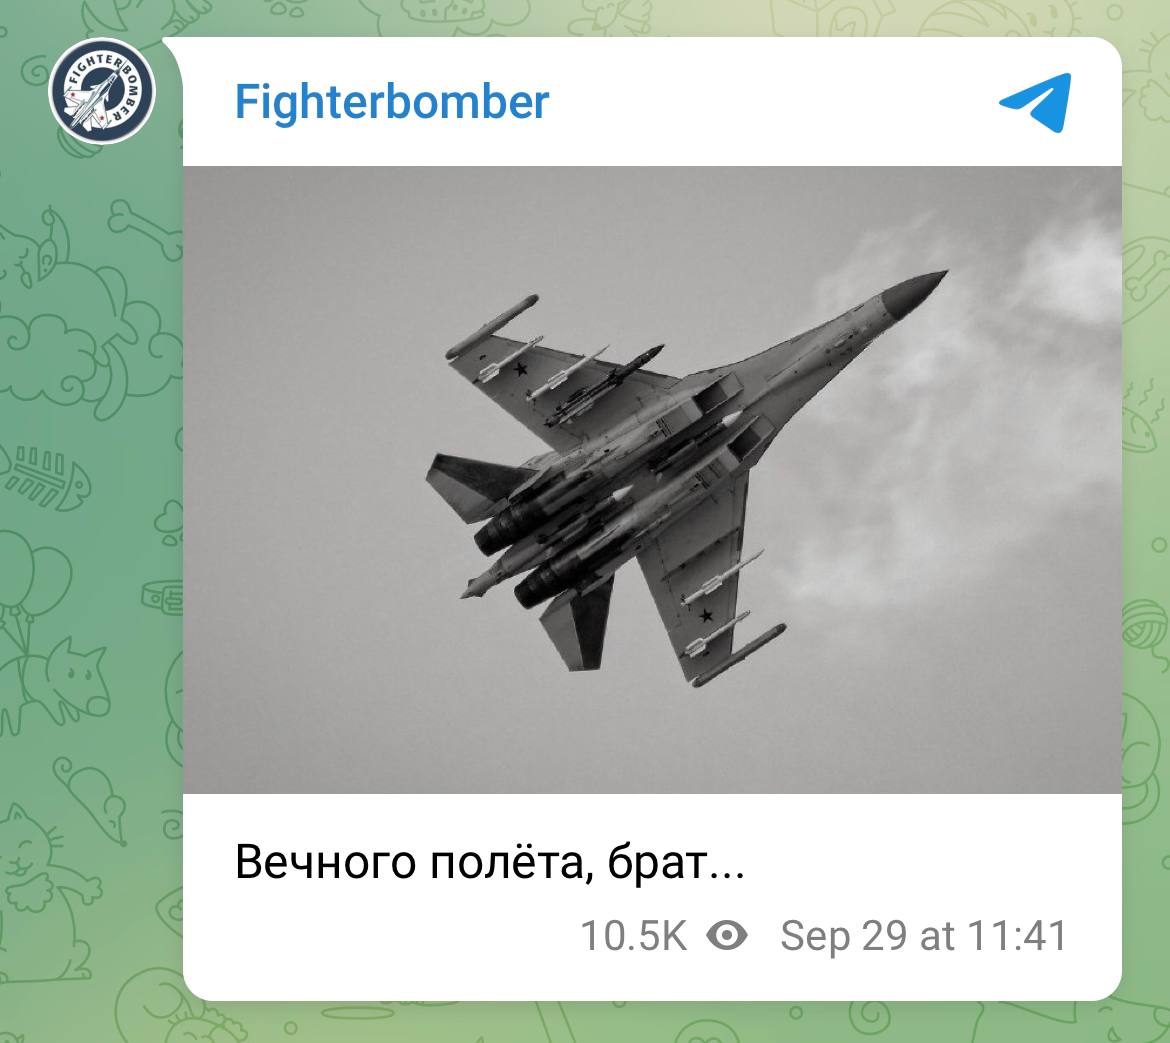The height and width of the screenshot is (1043, 1170).
Task: Click the dog doodle in the background
Action: (60, 683)
